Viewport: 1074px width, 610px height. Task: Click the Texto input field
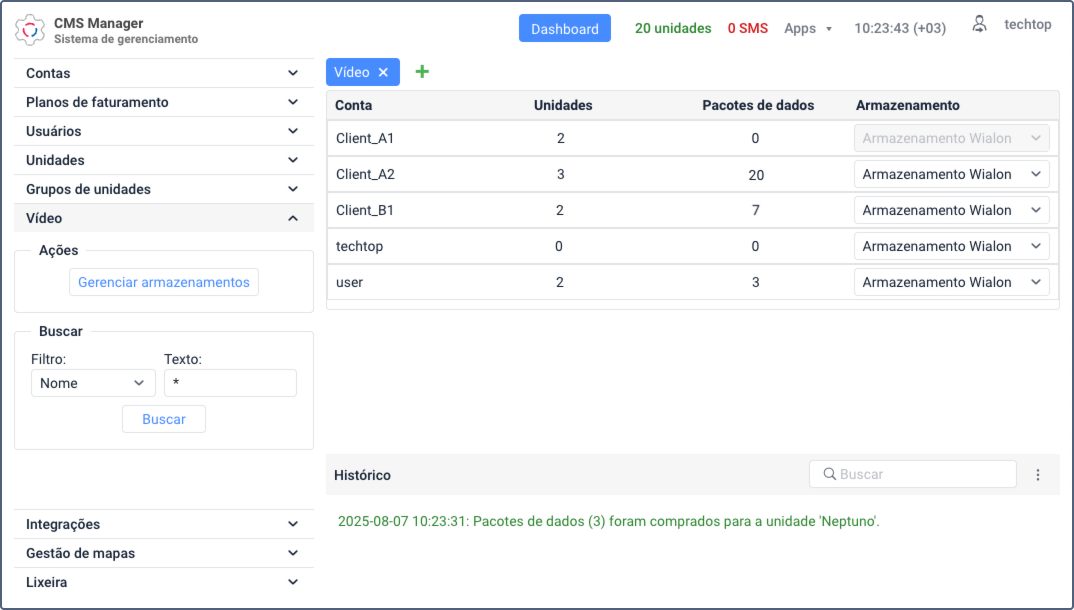click(x=230, y=383)
